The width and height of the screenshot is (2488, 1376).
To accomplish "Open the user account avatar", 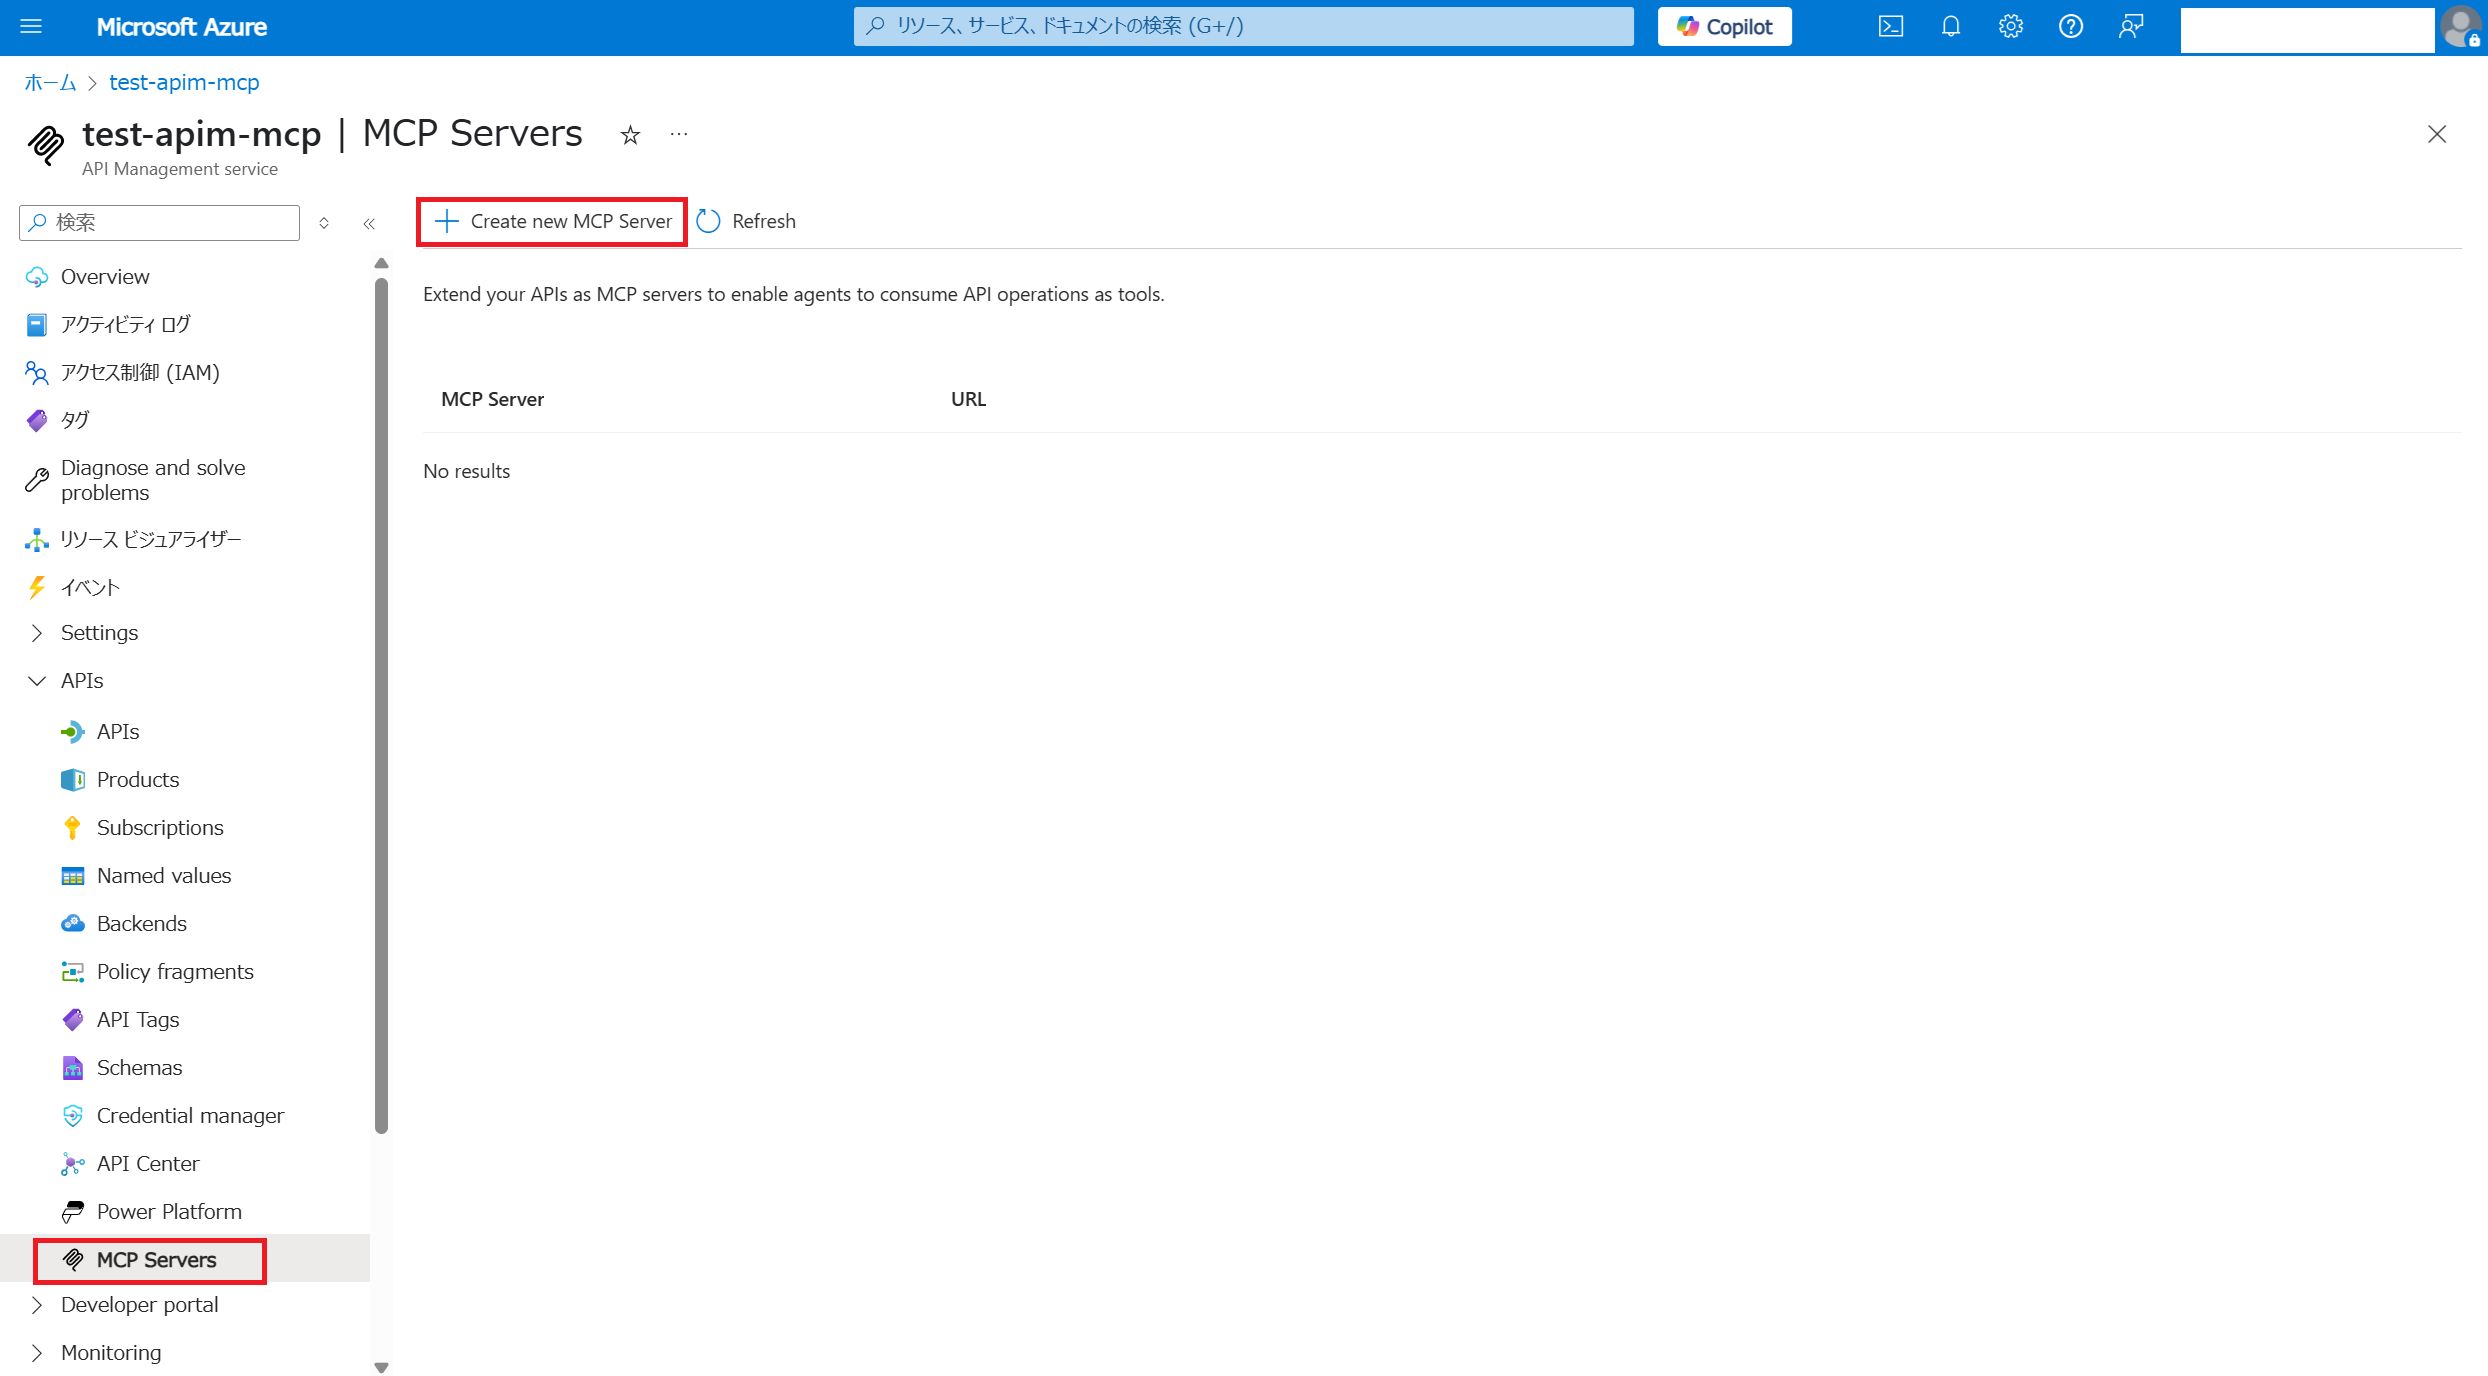I will (2460, 27).
